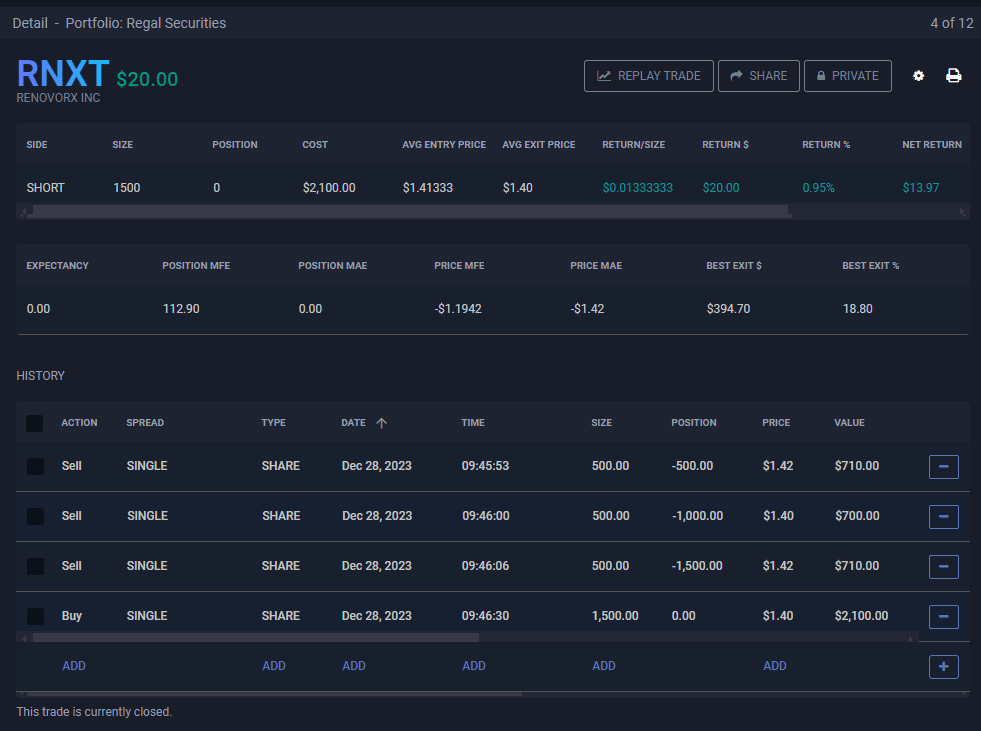Click ADD under the Action column
981x731 pixels.
point(74,666)
